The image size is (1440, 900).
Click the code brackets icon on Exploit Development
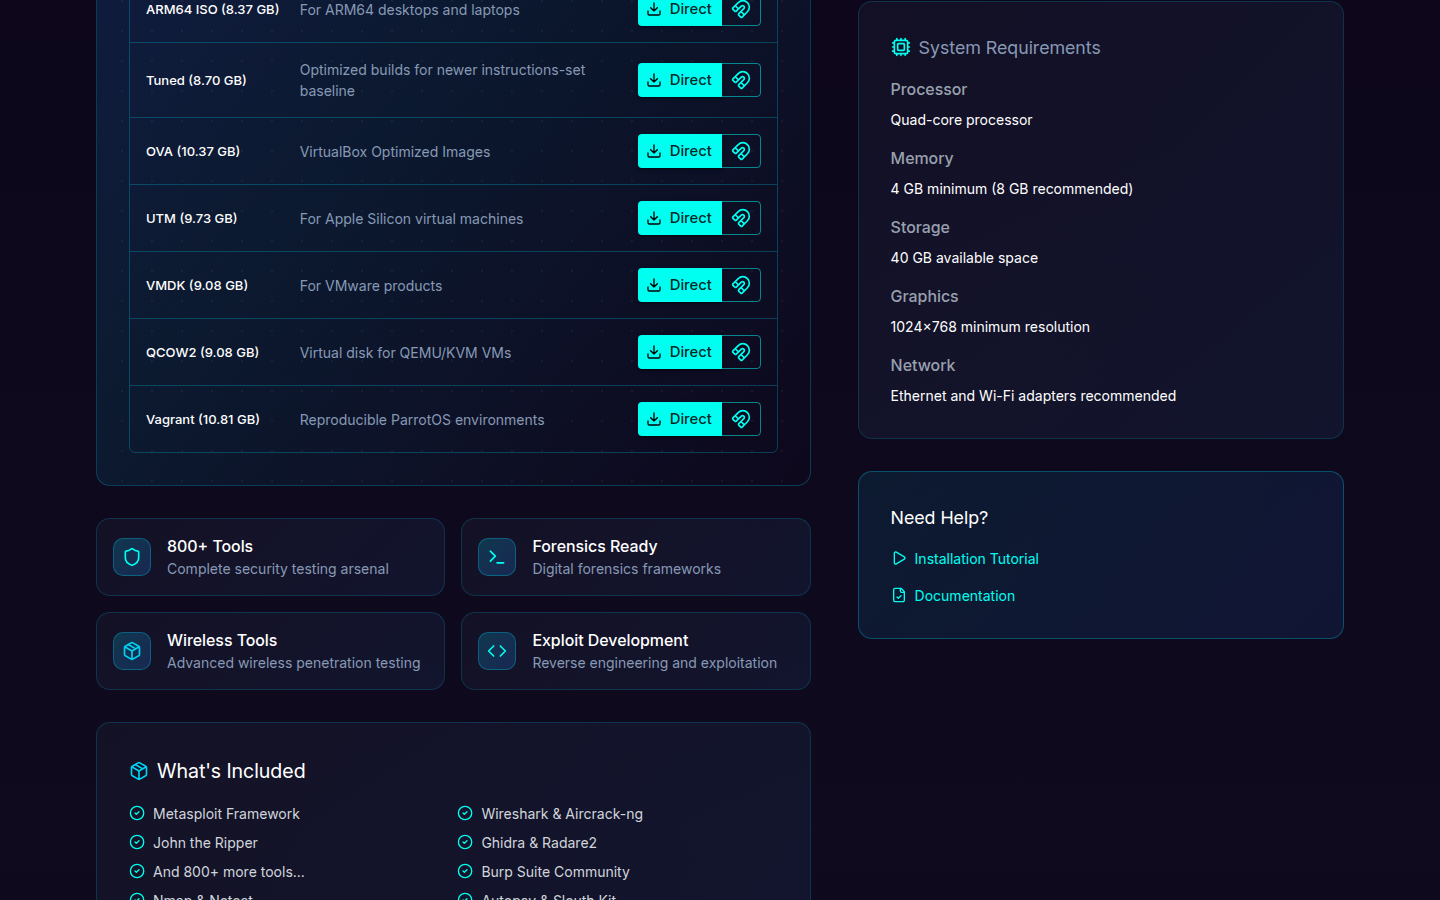point(497,651)
